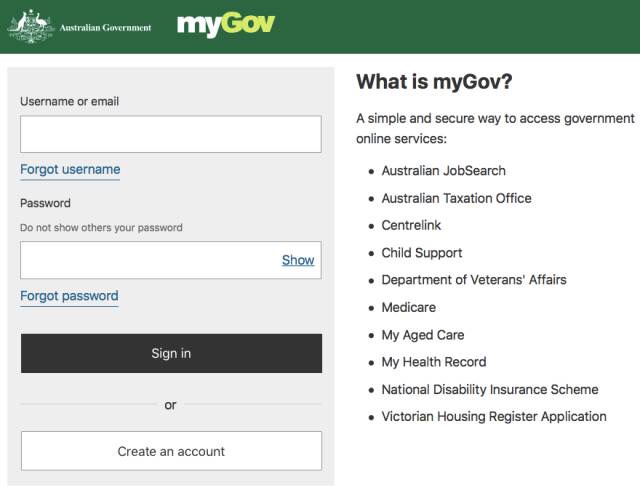The image size is (640, 493).
Task: Click the myGov logo in header
Action: tap(226, 24)
